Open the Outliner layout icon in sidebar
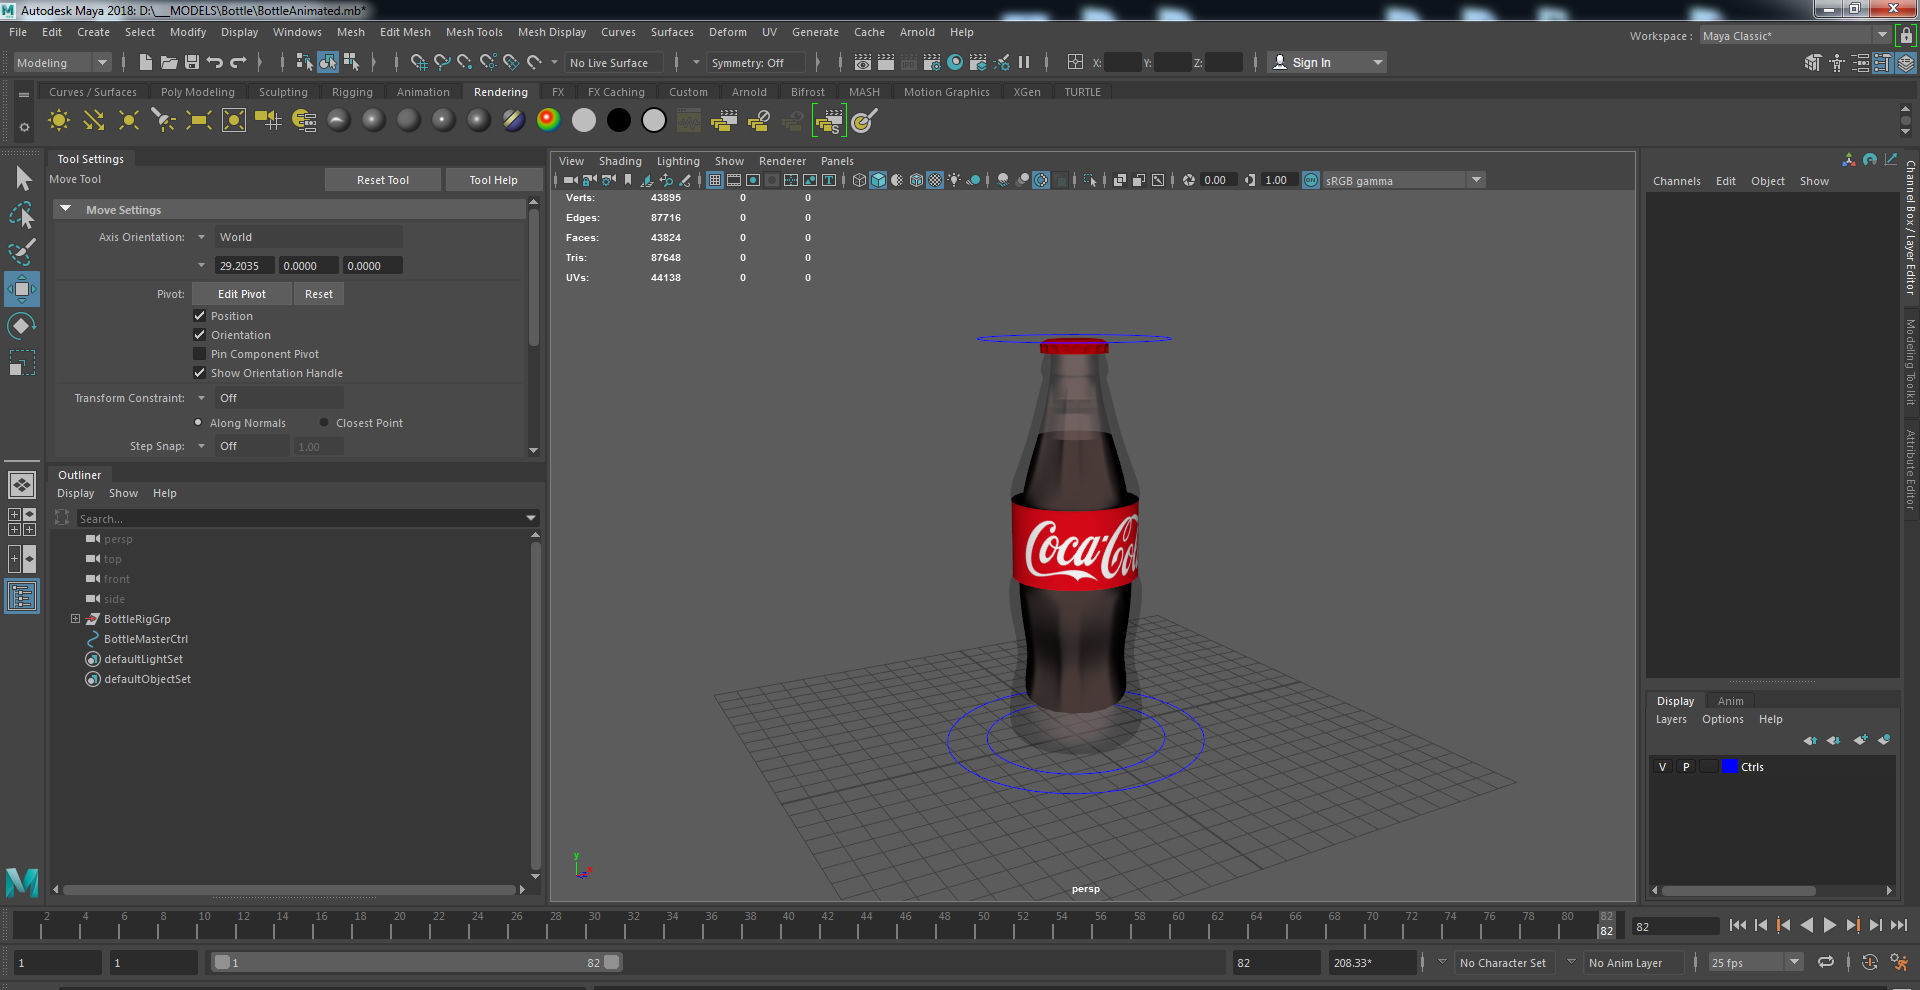Image resolution: width=1920 pixels, height=990 pixels. pos(22,597)
